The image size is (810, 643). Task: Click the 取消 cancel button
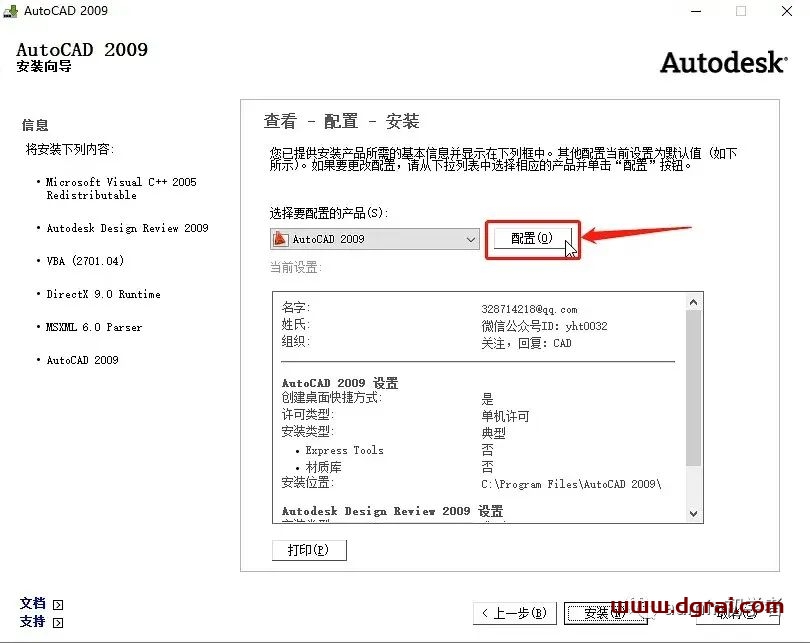(738, 613)
